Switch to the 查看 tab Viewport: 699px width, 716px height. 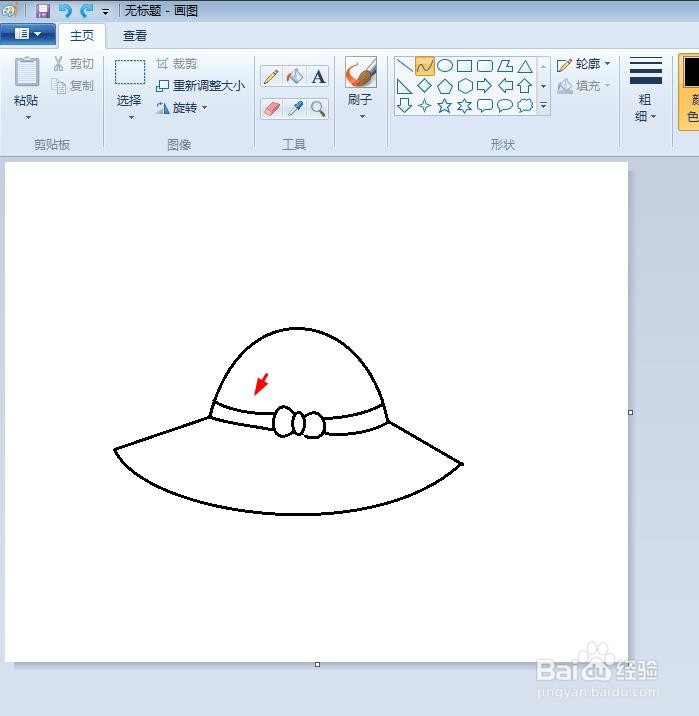(135, 36)
